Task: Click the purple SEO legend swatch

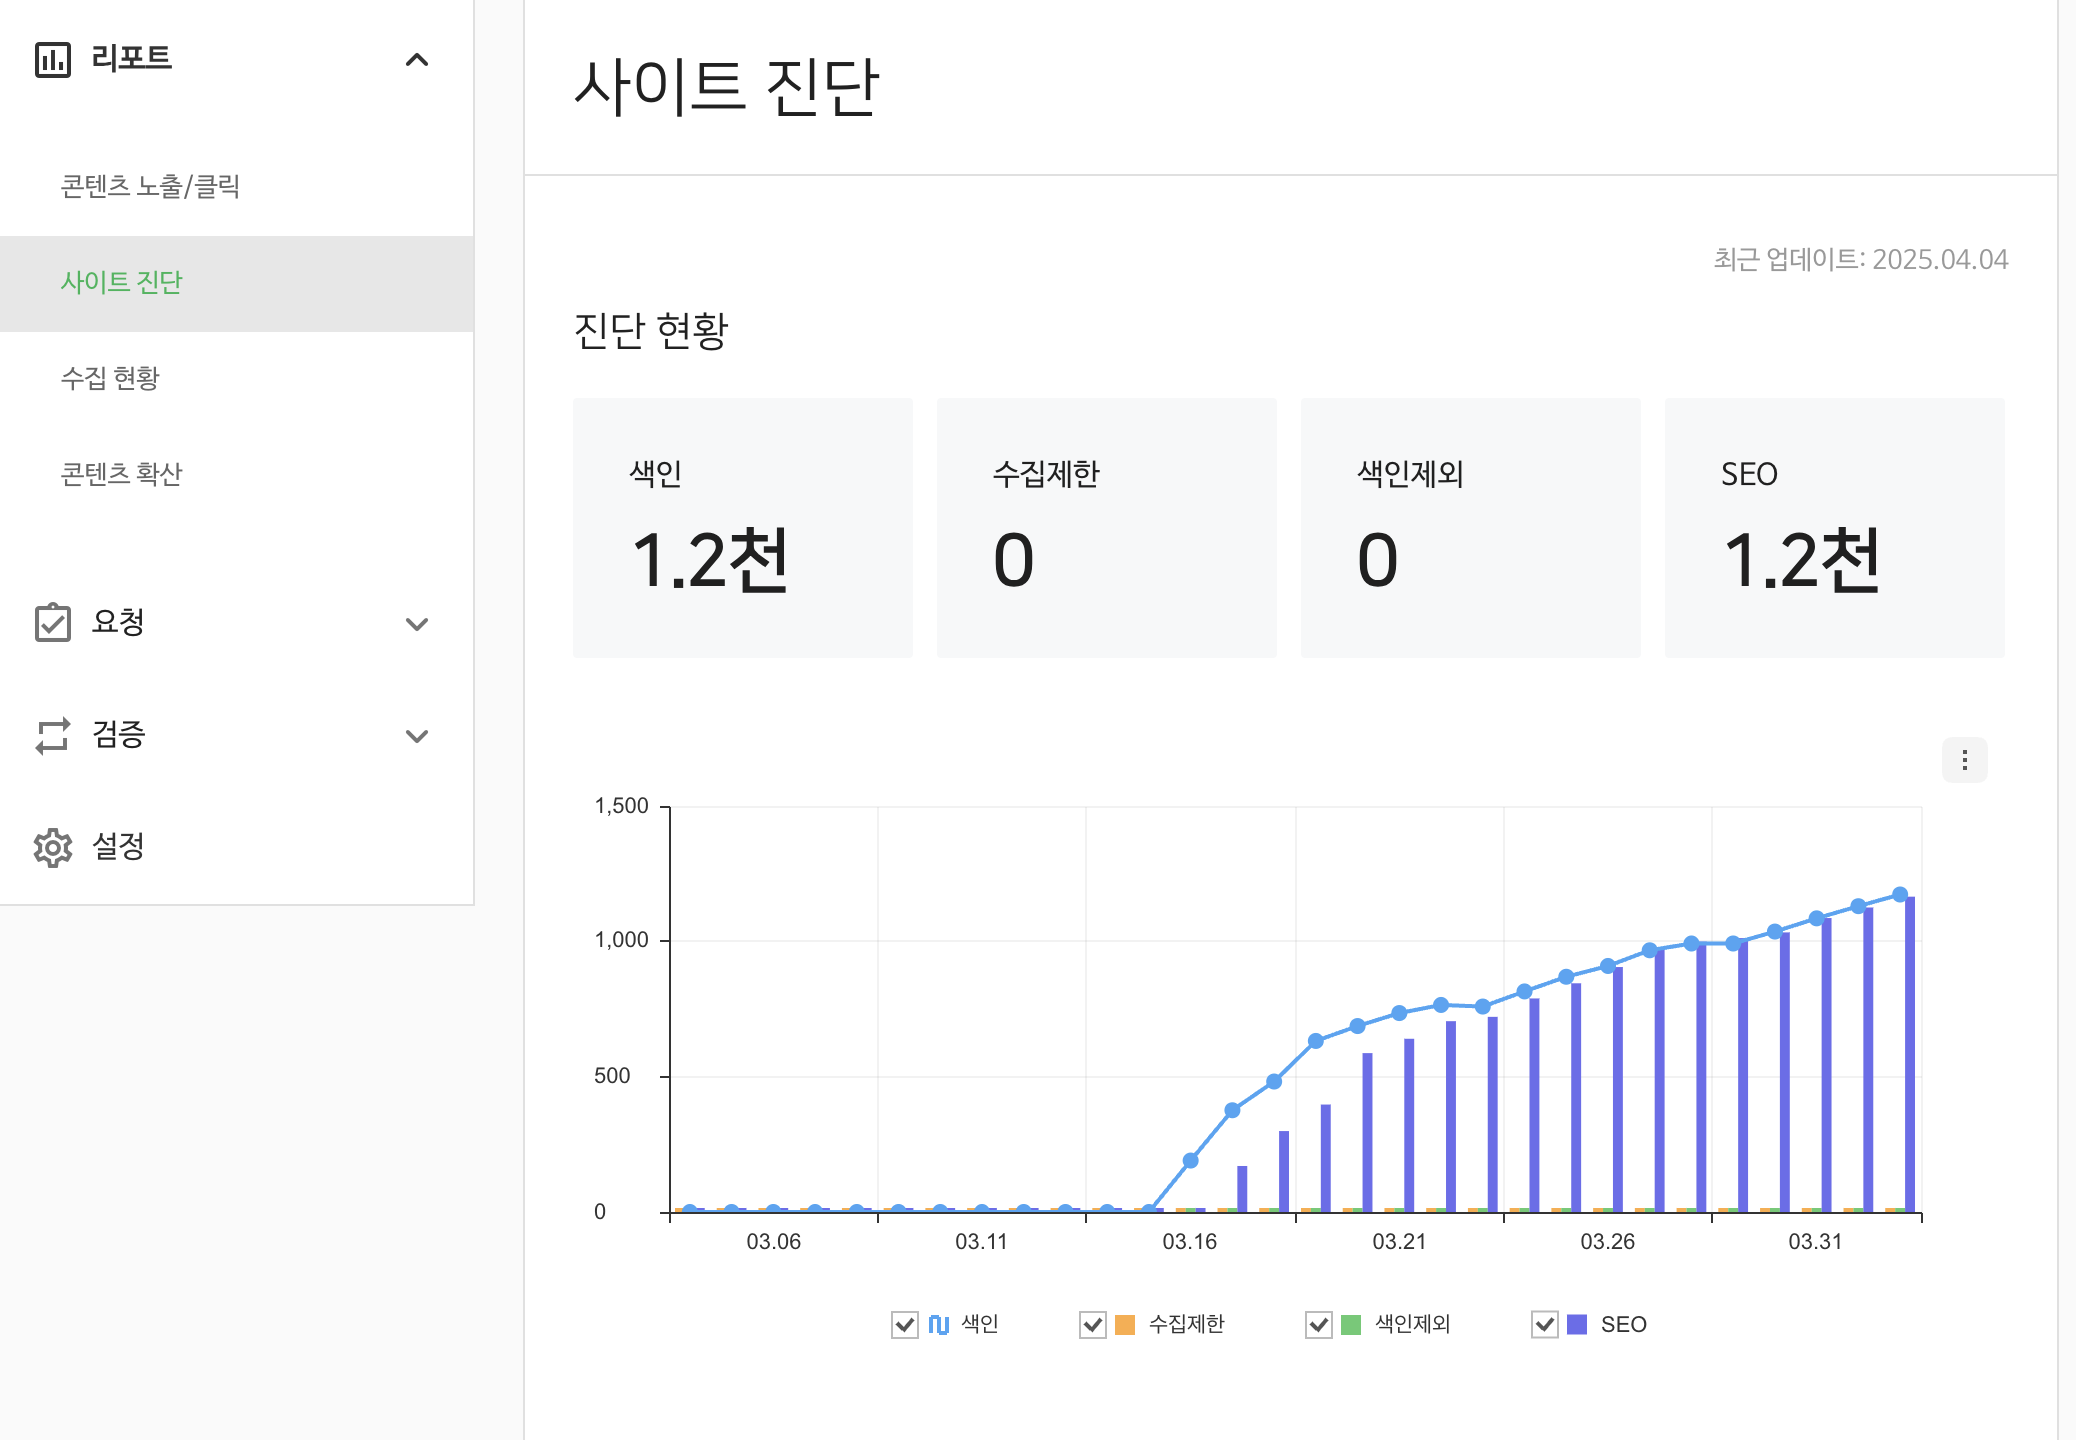Action: (x=1577, y=1324)
